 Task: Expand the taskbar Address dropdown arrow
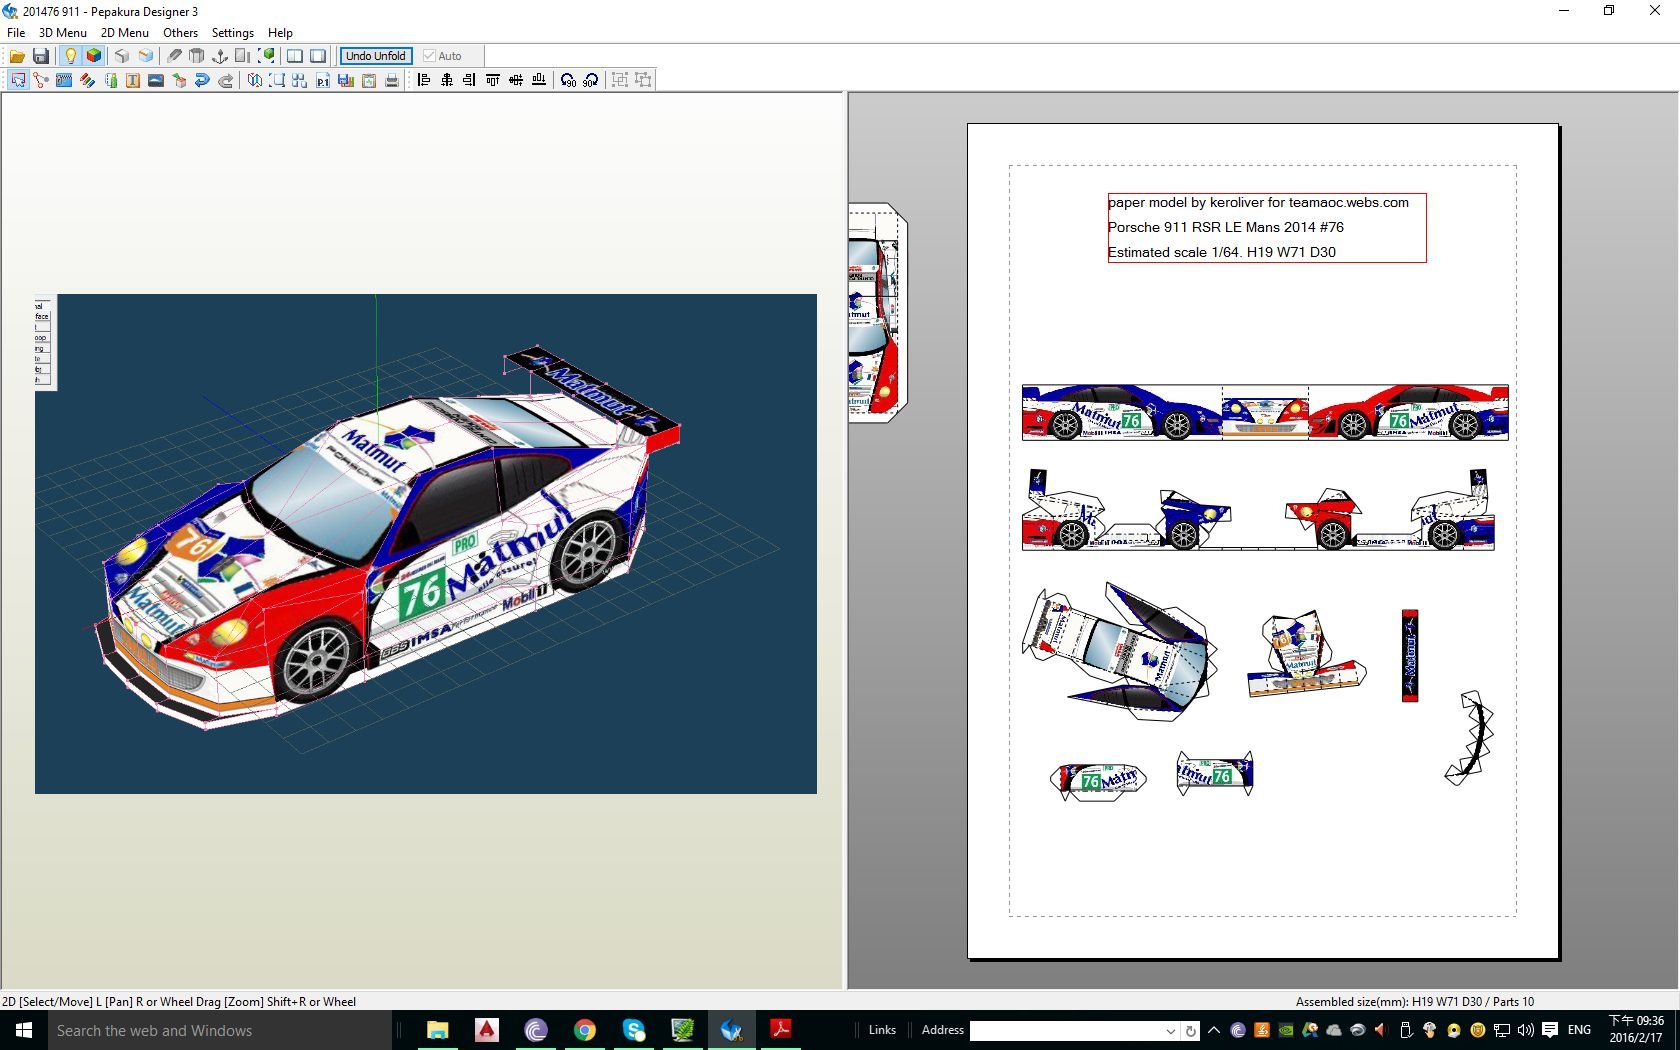click(1170, 1031)
